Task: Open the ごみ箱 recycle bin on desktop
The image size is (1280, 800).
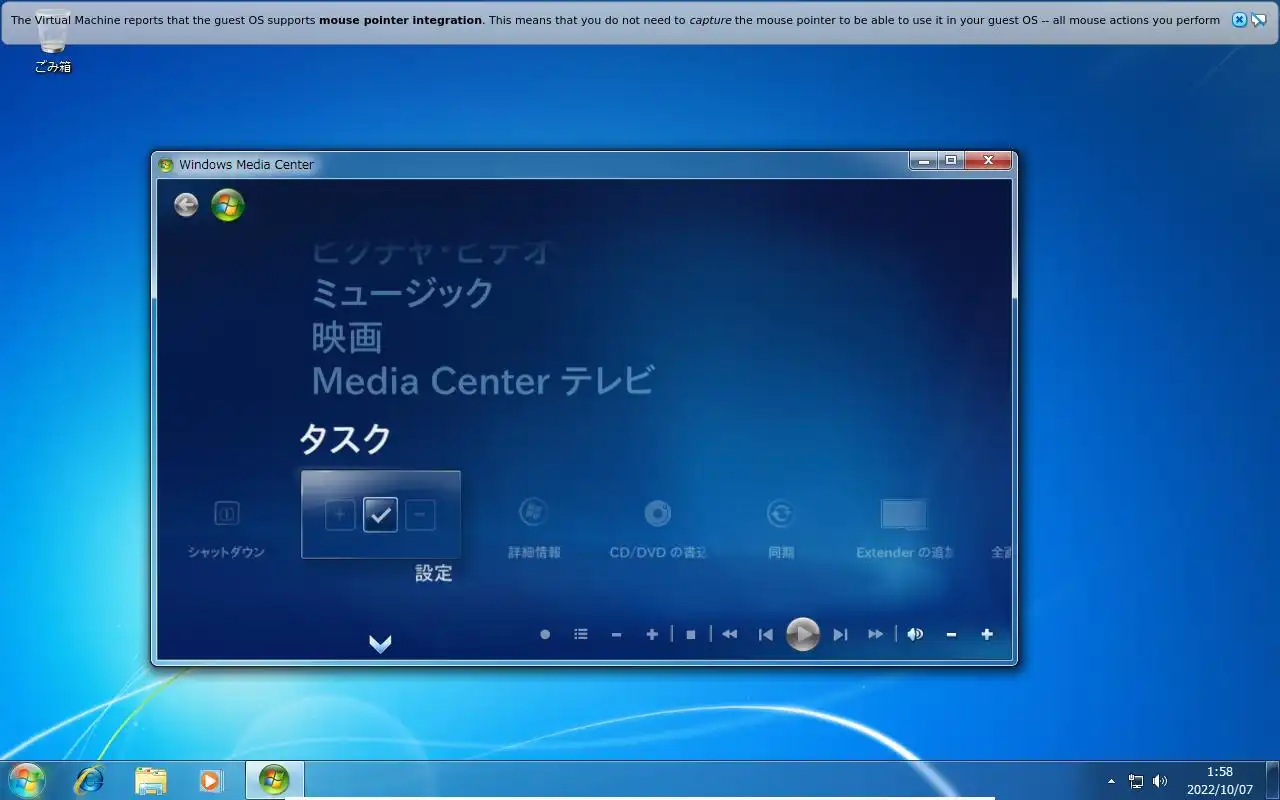Action: pos(52,43)
